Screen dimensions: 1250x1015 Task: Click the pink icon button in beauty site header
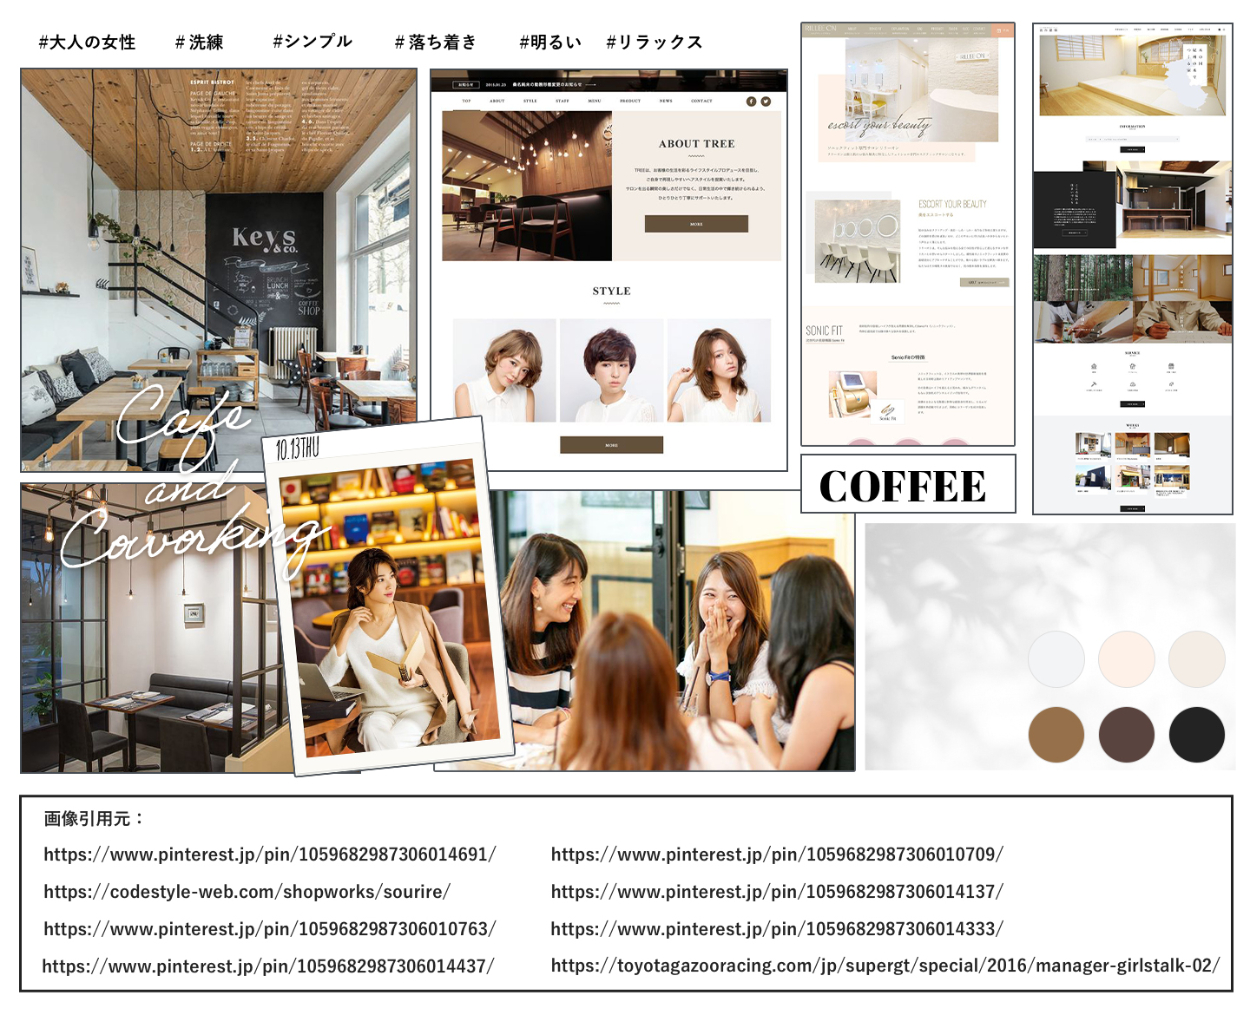pos(1002,30)
